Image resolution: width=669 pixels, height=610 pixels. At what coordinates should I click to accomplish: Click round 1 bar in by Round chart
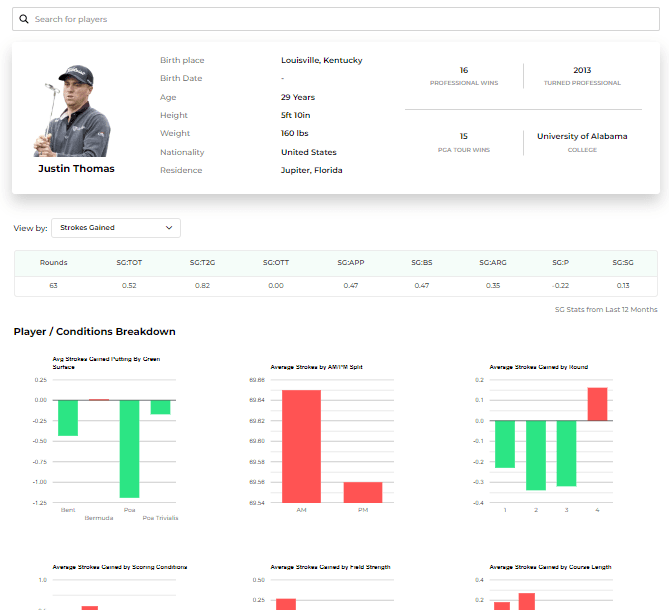(505, 444)
